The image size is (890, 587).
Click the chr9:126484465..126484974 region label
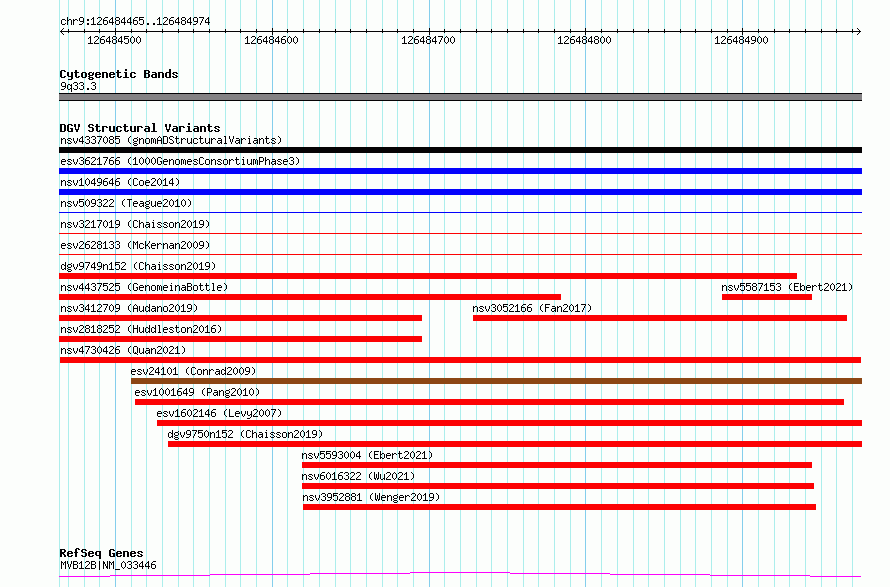pos(135,21)
